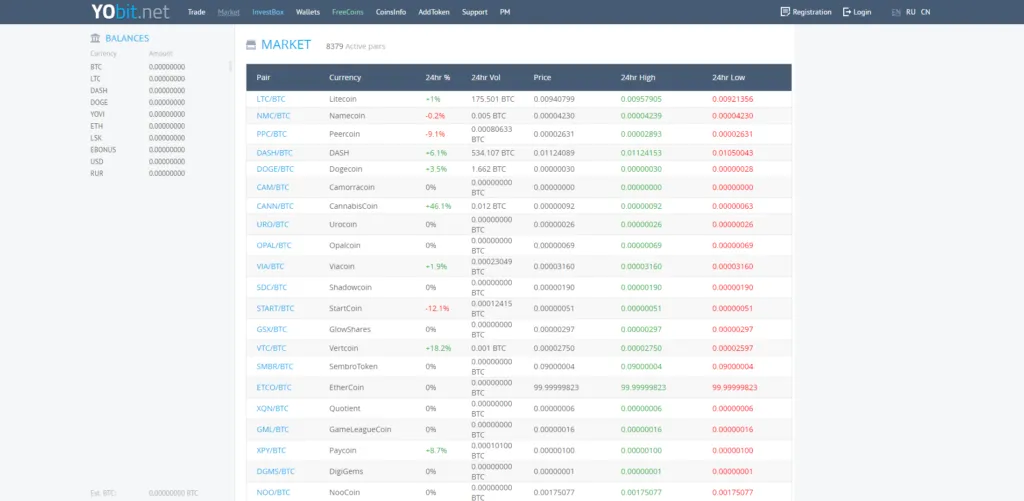Click the CannabisCoin +46.1% change value
Viewport: 1024px width, 501px height.
click(x=438, y=206)
